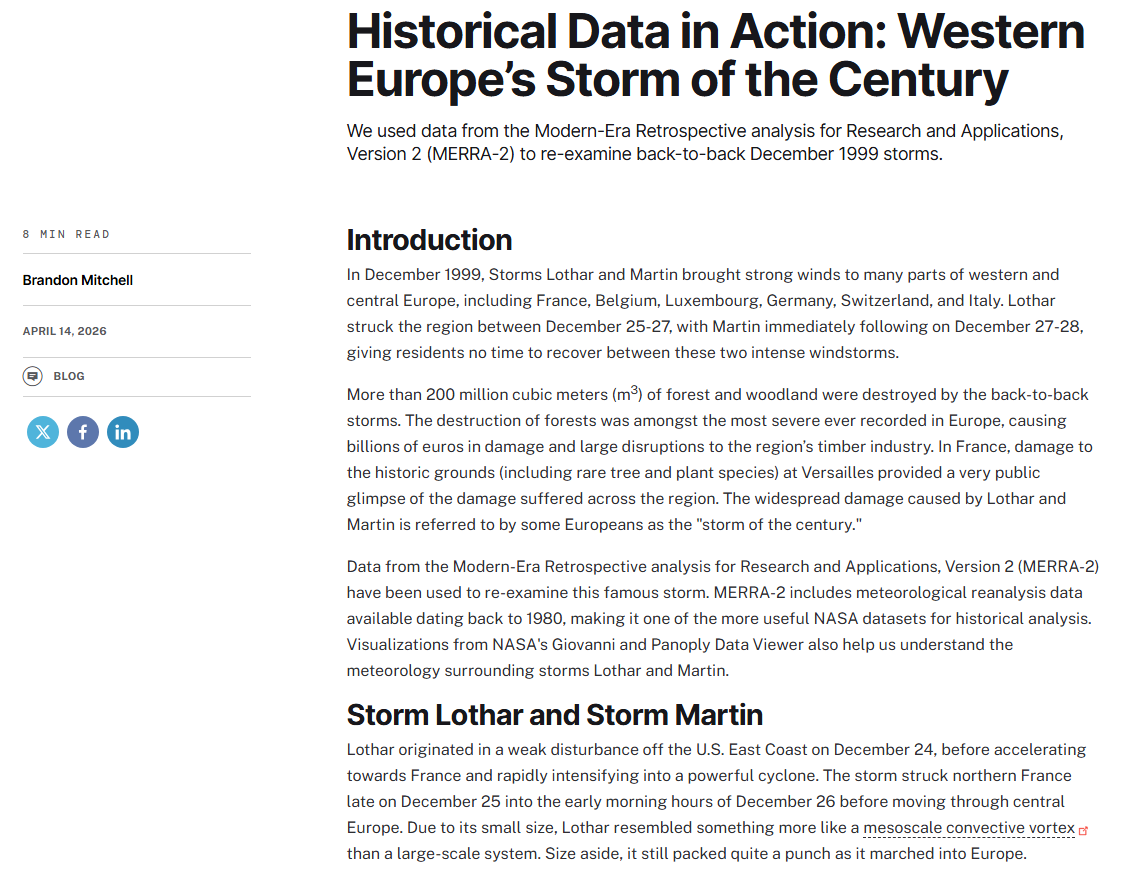Click the Introduction heading
This screenshot has height=874, width=1135.
(429, 240)
